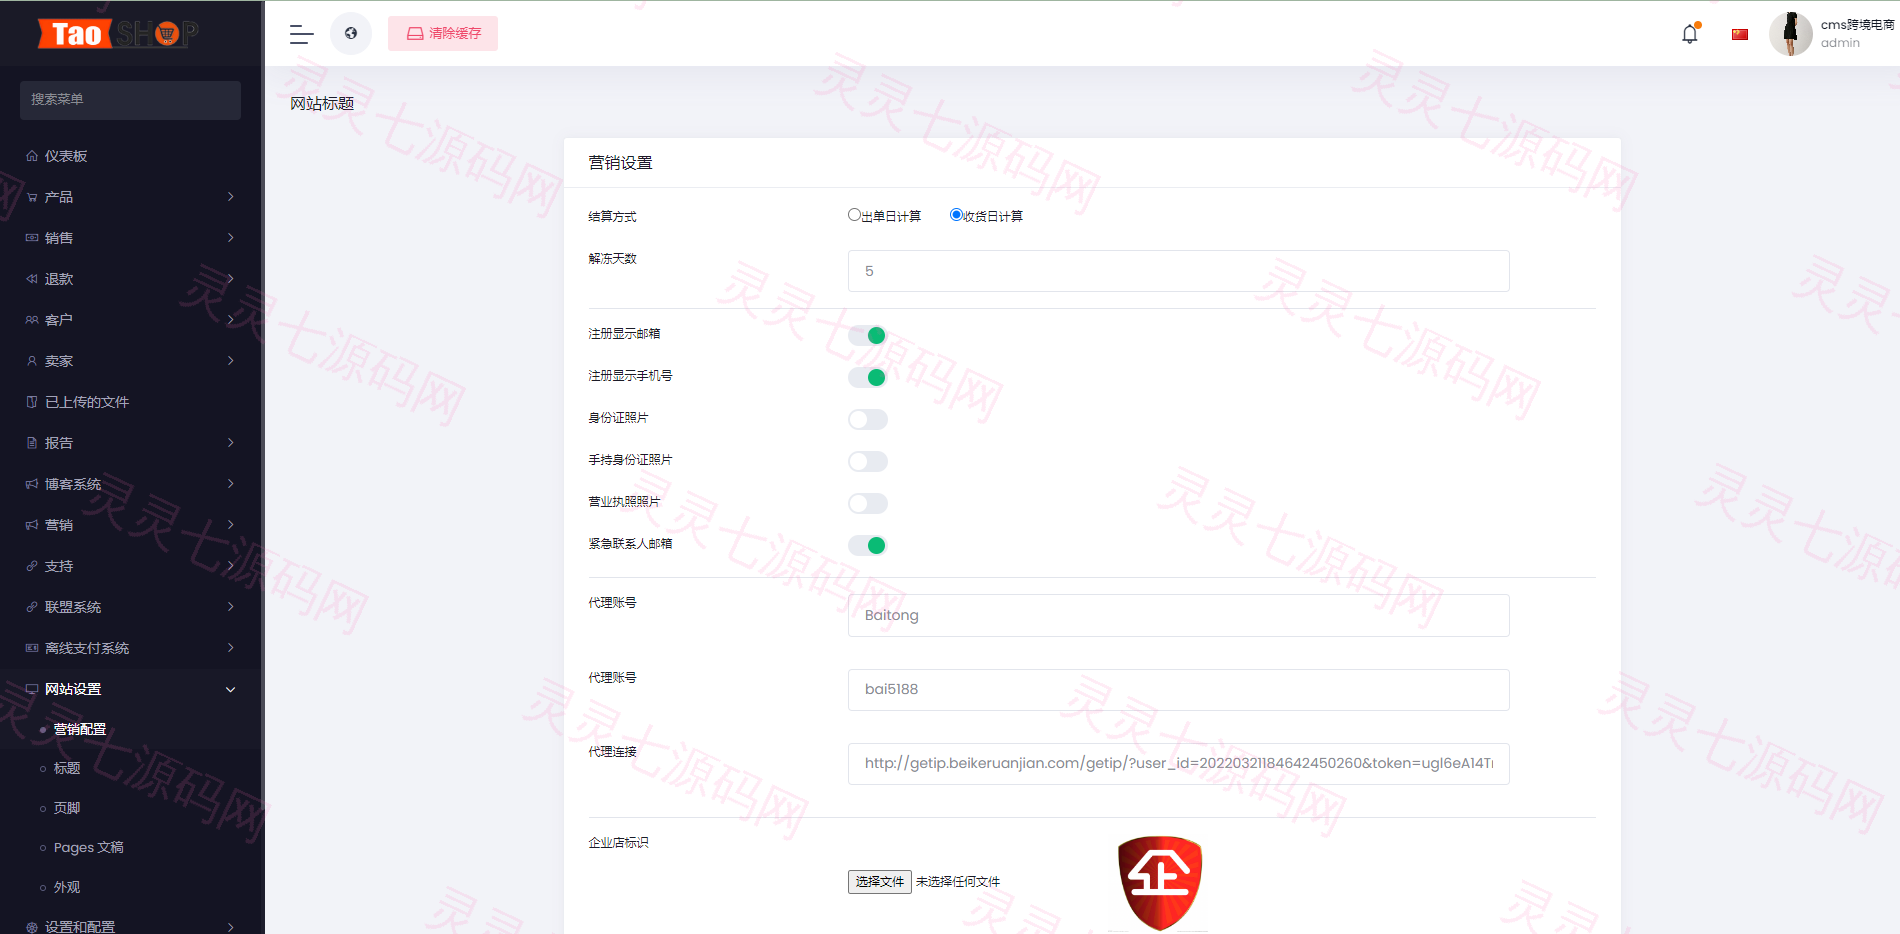Click the monitor icon beside 网站设置
The height and width of the screenshot is (934, 1900).
32,689
